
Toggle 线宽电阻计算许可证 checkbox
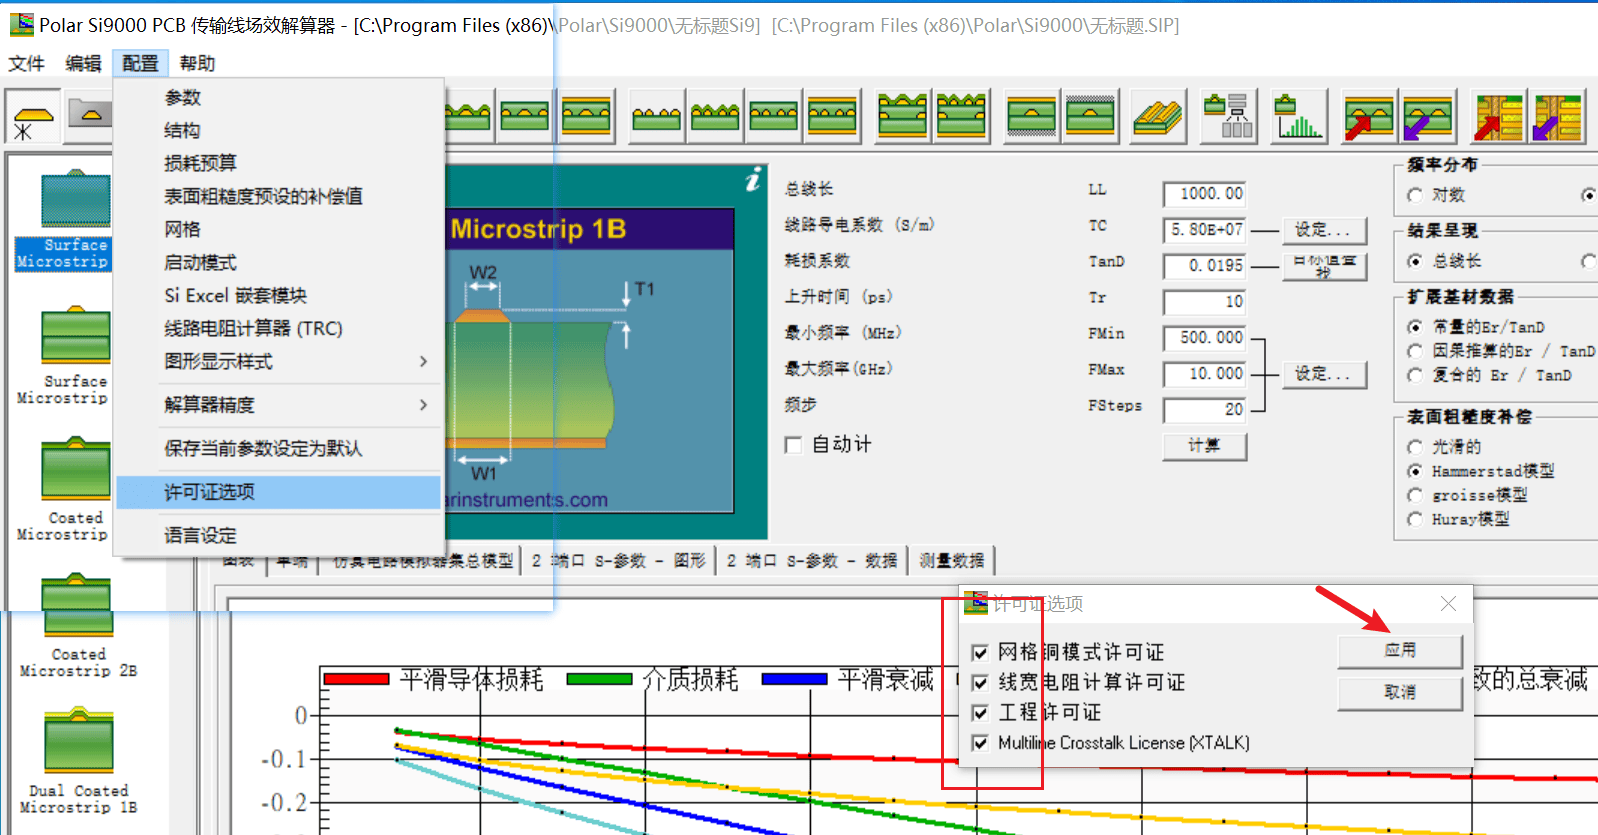tap(980, 683)
